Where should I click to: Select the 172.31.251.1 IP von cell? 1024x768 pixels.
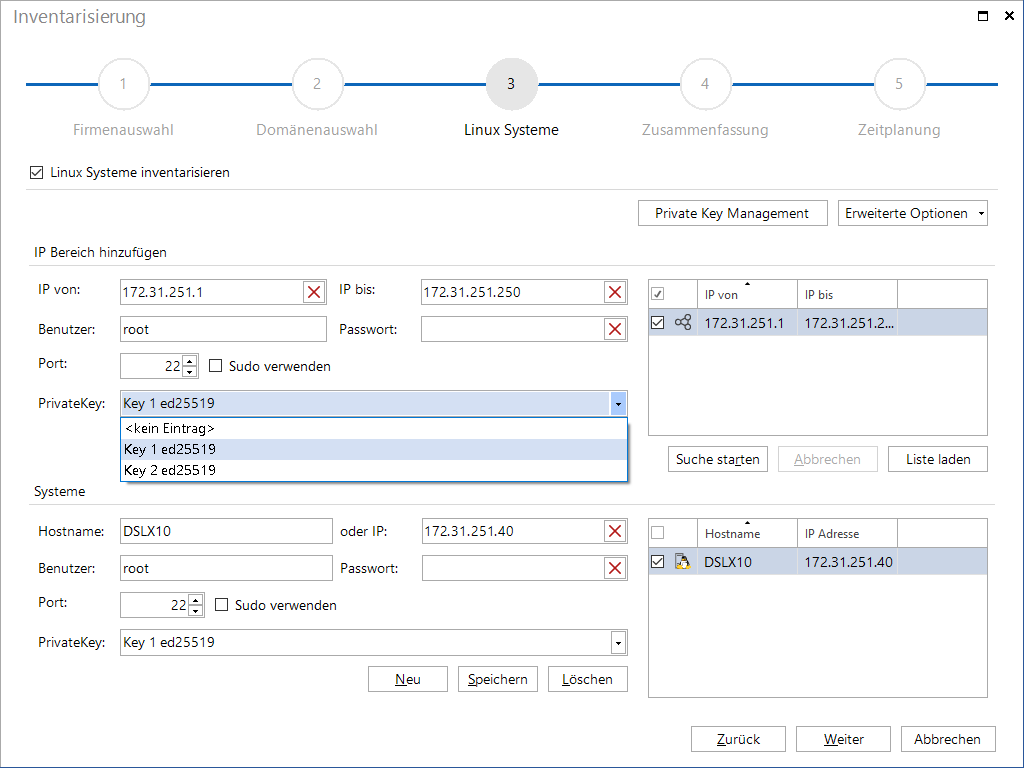[747, 323]
